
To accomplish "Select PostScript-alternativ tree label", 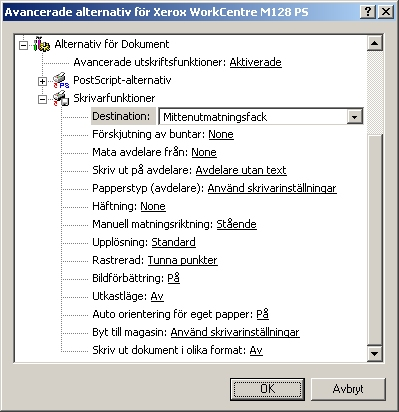I will tap(122, 80).
